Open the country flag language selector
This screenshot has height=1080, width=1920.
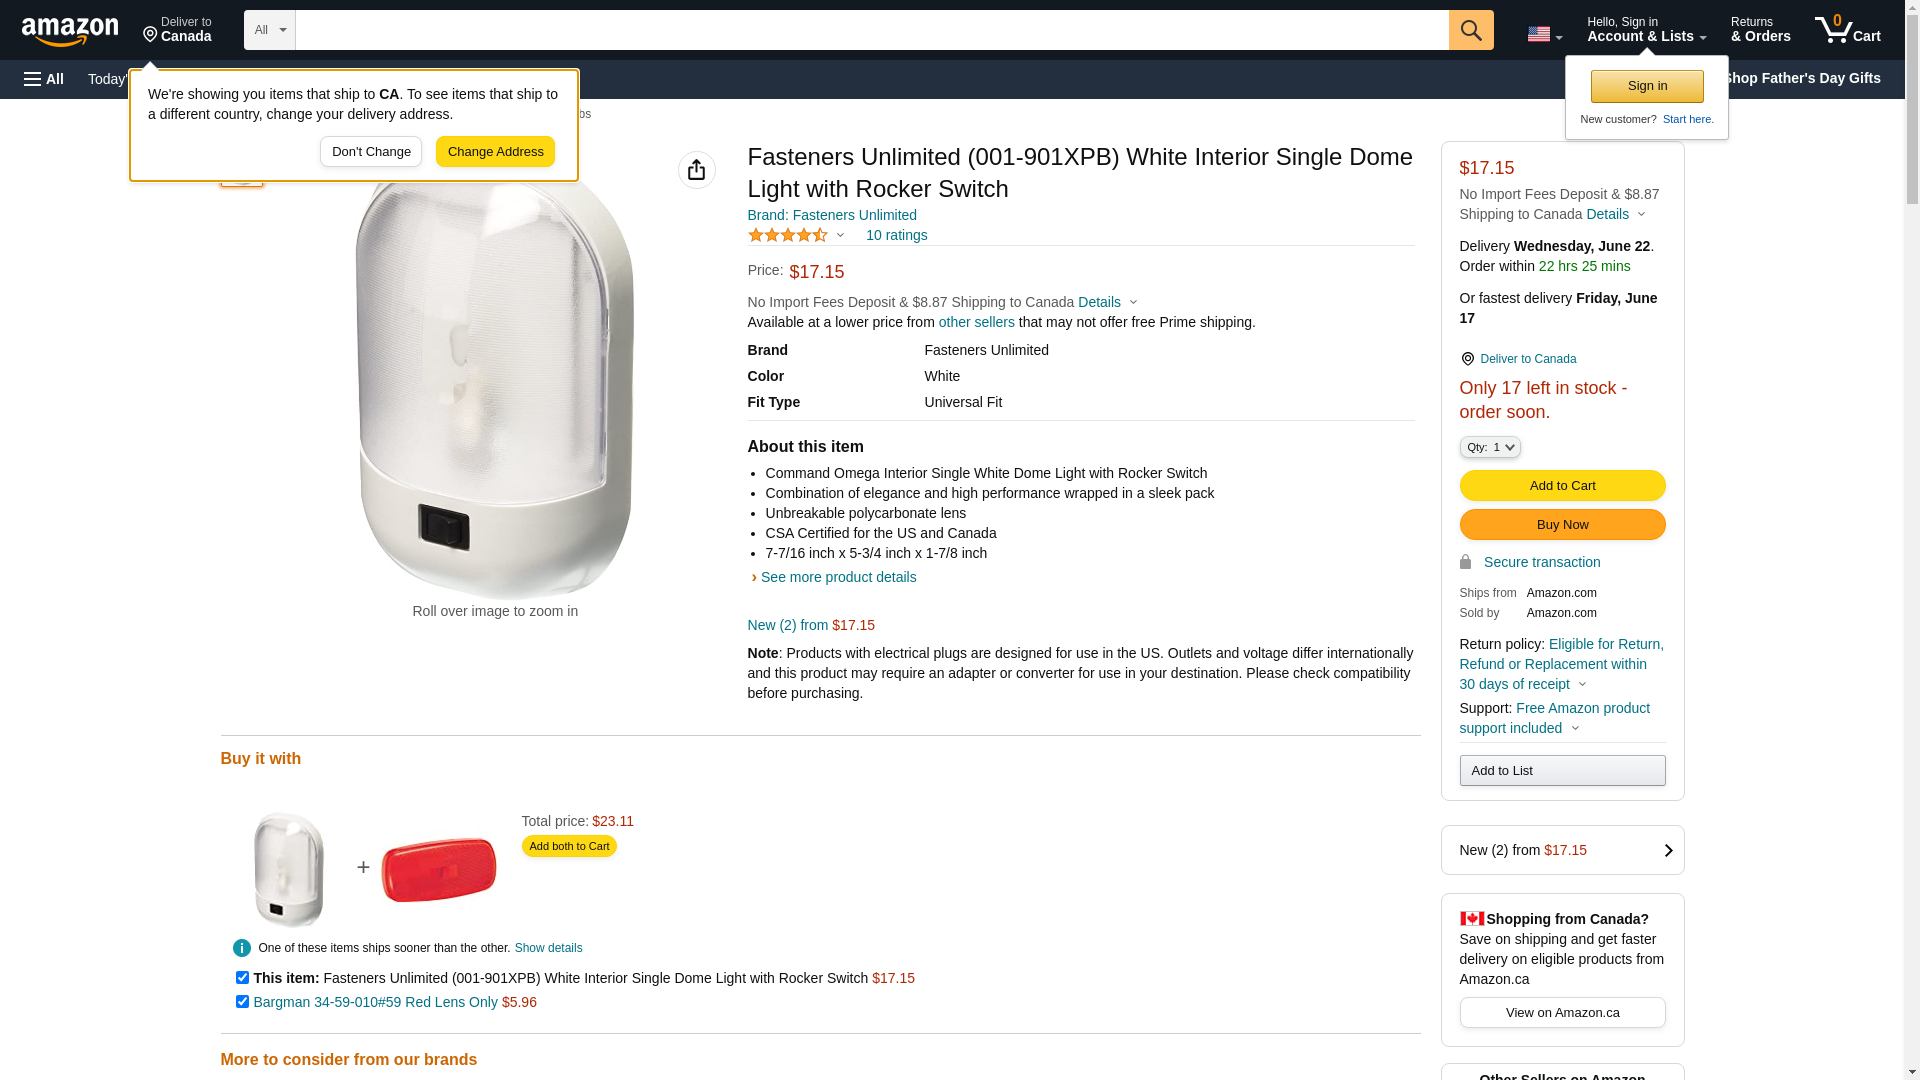[x=1543, y=34]
